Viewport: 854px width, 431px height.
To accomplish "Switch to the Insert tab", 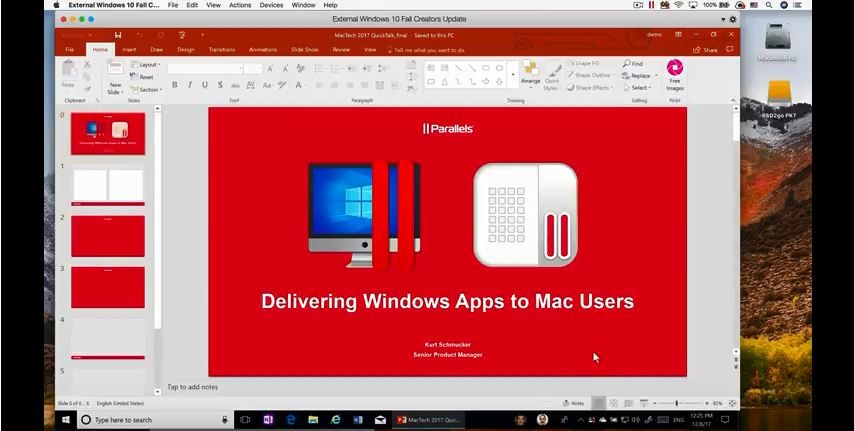I will coord(129,50).
